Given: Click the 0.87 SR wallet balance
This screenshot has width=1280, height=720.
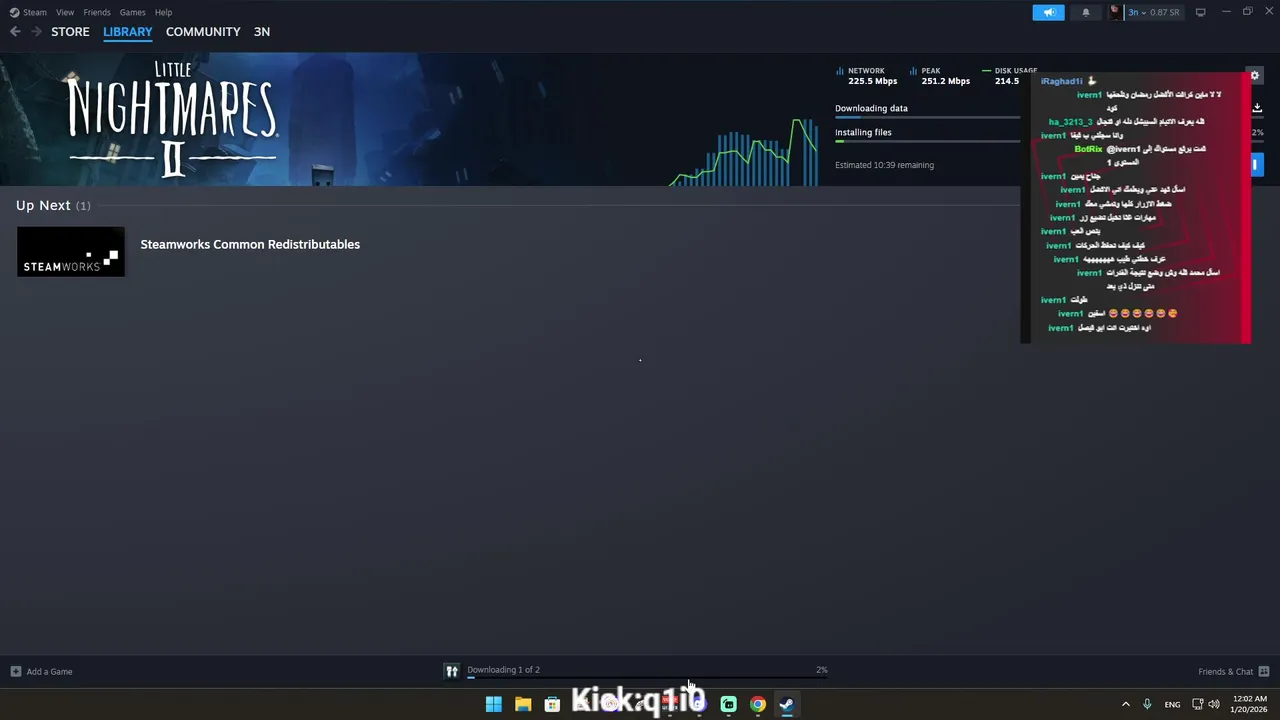Looking at the screenshot, I should pyautogui.click(x=1164, y=12).
